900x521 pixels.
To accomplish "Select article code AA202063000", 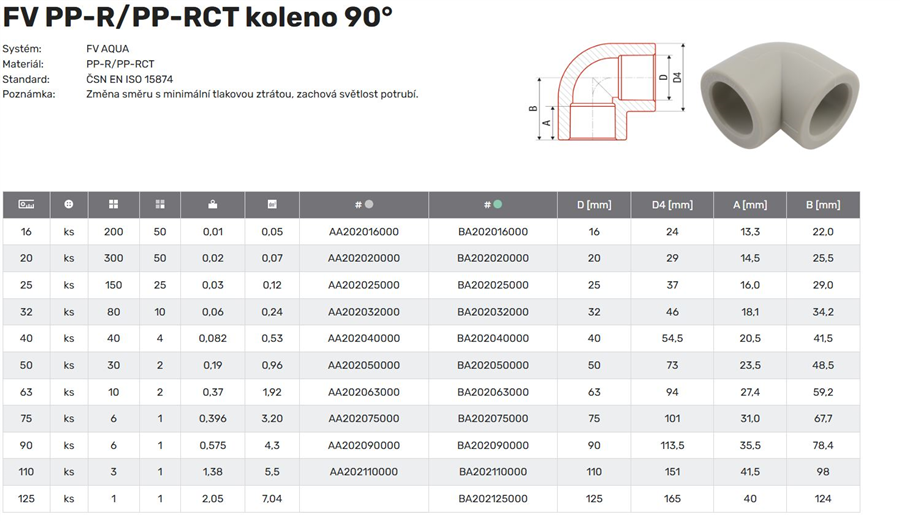I will (x=364, y=392).
